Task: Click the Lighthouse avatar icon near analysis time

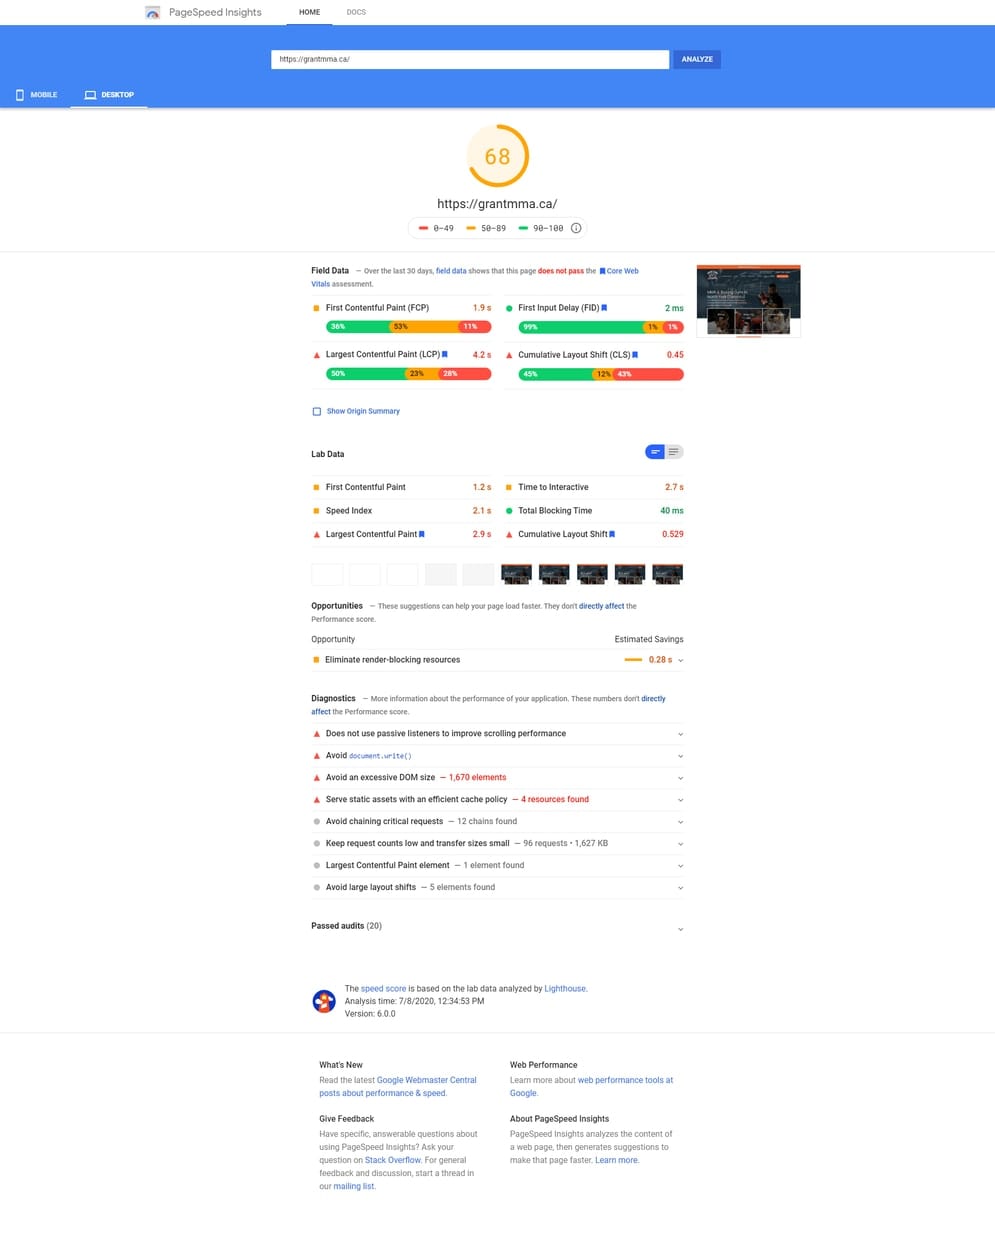Action: pos(324,1001)
